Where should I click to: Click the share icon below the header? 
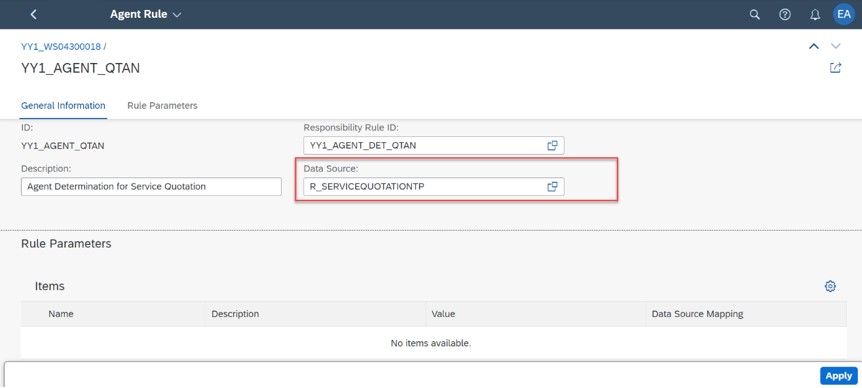[835, 68]
